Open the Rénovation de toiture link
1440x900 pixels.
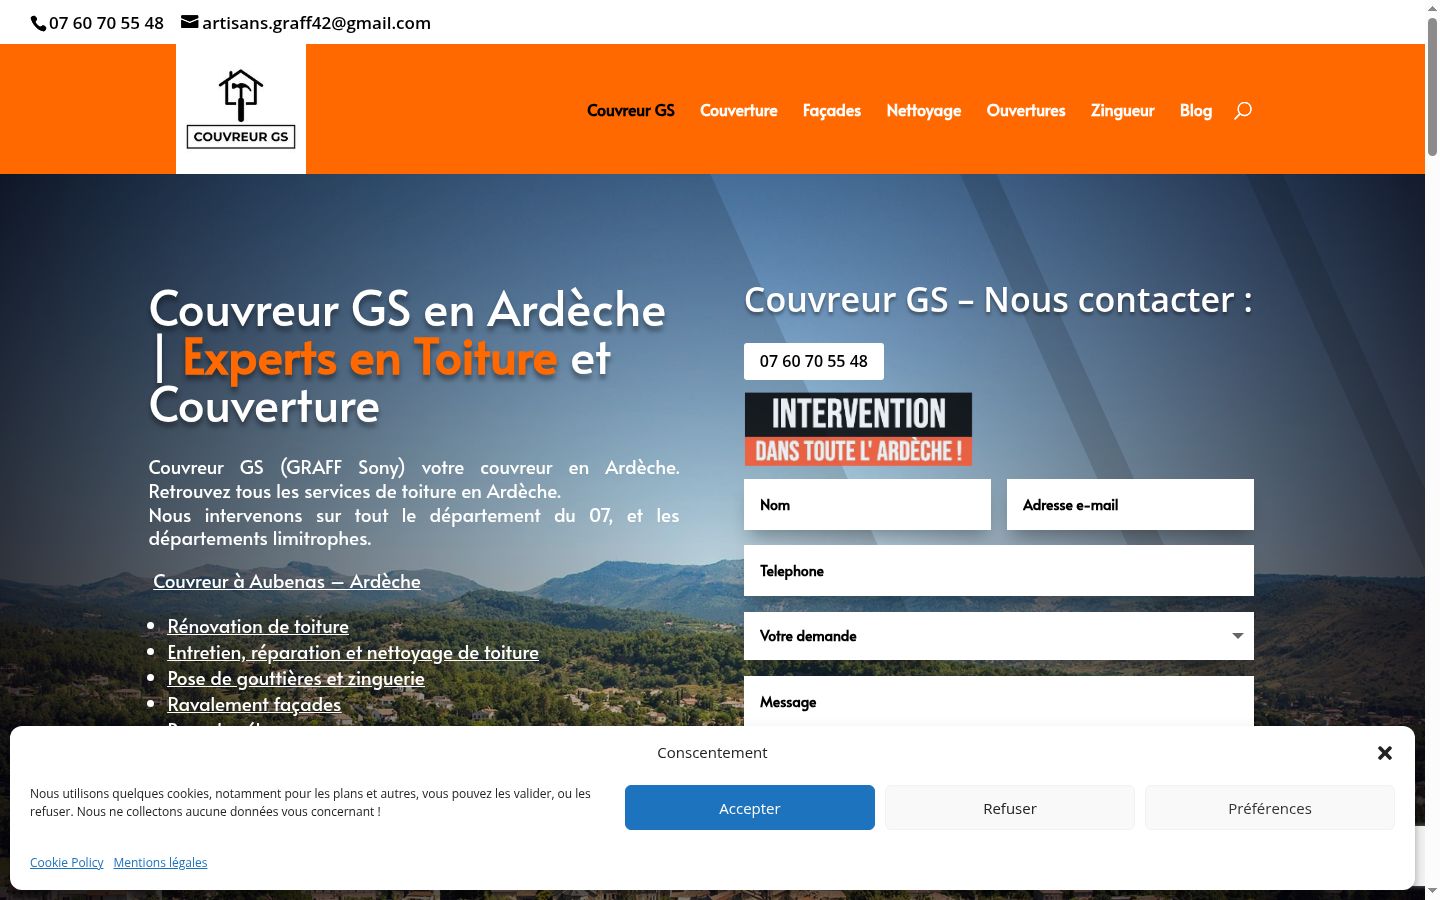click(x=258, y=626)
